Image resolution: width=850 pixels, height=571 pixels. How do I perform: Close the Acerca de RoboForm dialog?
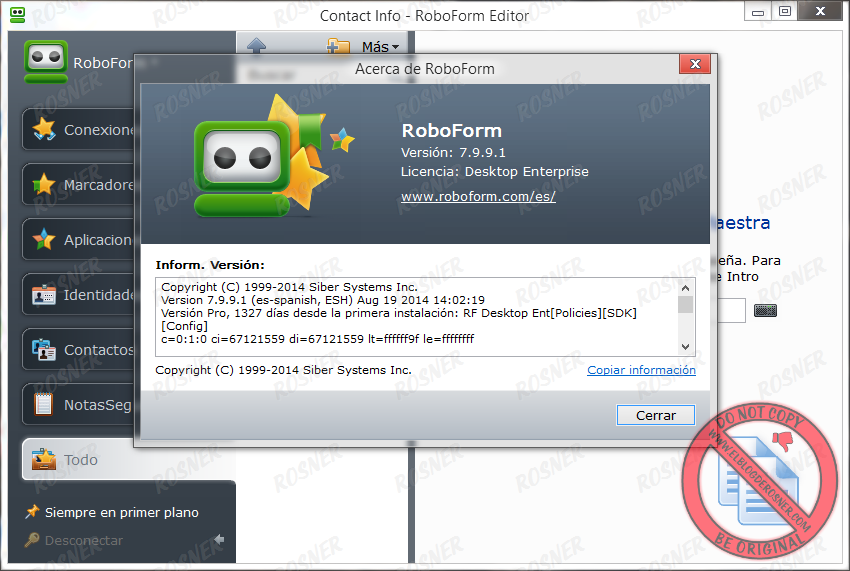[695, 65]
